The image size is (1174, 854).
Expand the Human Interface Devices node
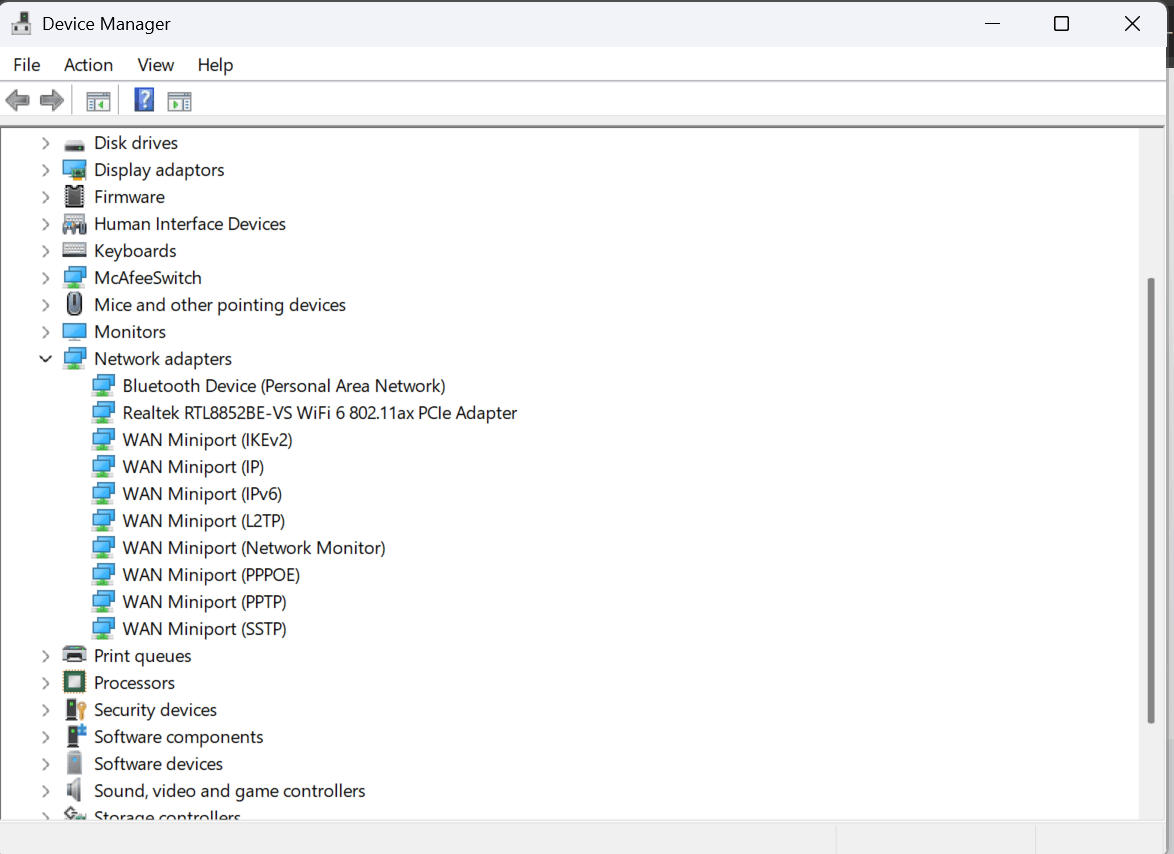pyautogui.click(x=46, y=224)
